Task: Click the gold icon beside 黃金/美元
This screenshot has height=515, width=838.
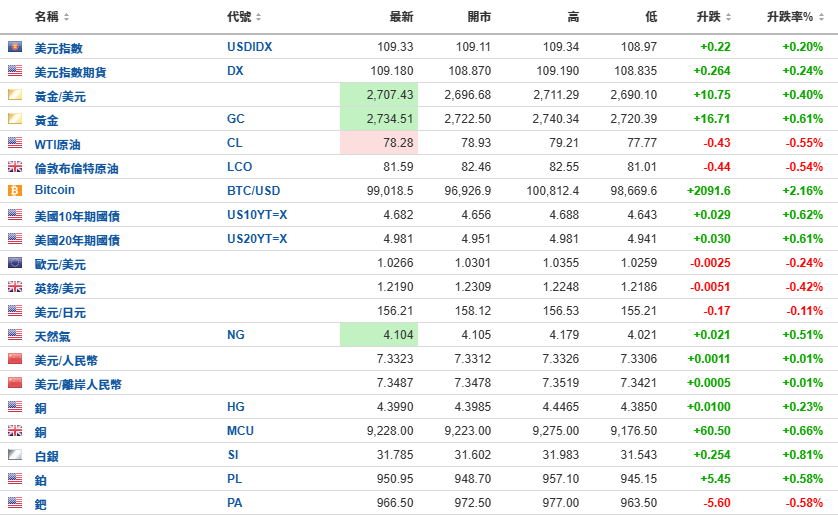Action: click(x=14, y=95)
